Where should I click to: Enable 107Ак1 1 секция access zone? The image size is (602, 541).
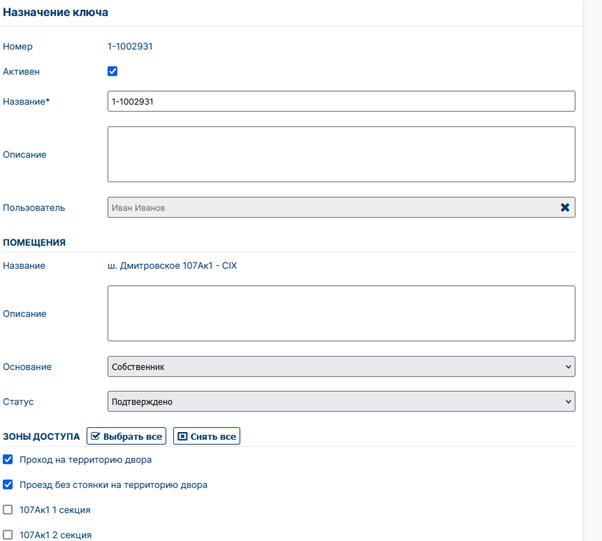coord(8,510)
